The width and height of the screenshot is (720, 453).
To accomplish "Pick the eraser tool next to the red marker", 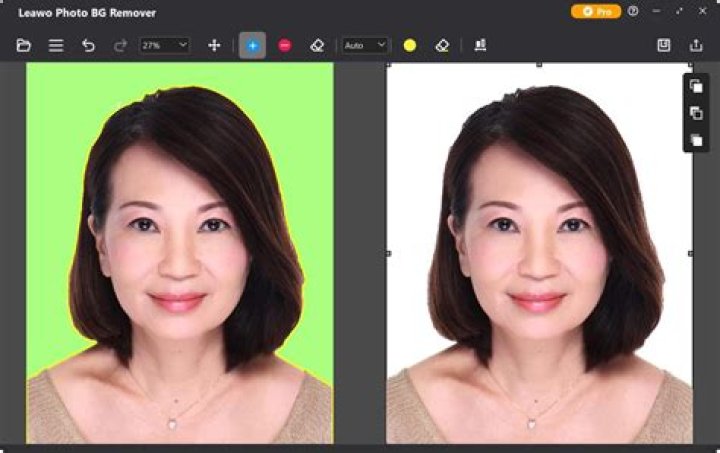I will [x=317, y=45].
